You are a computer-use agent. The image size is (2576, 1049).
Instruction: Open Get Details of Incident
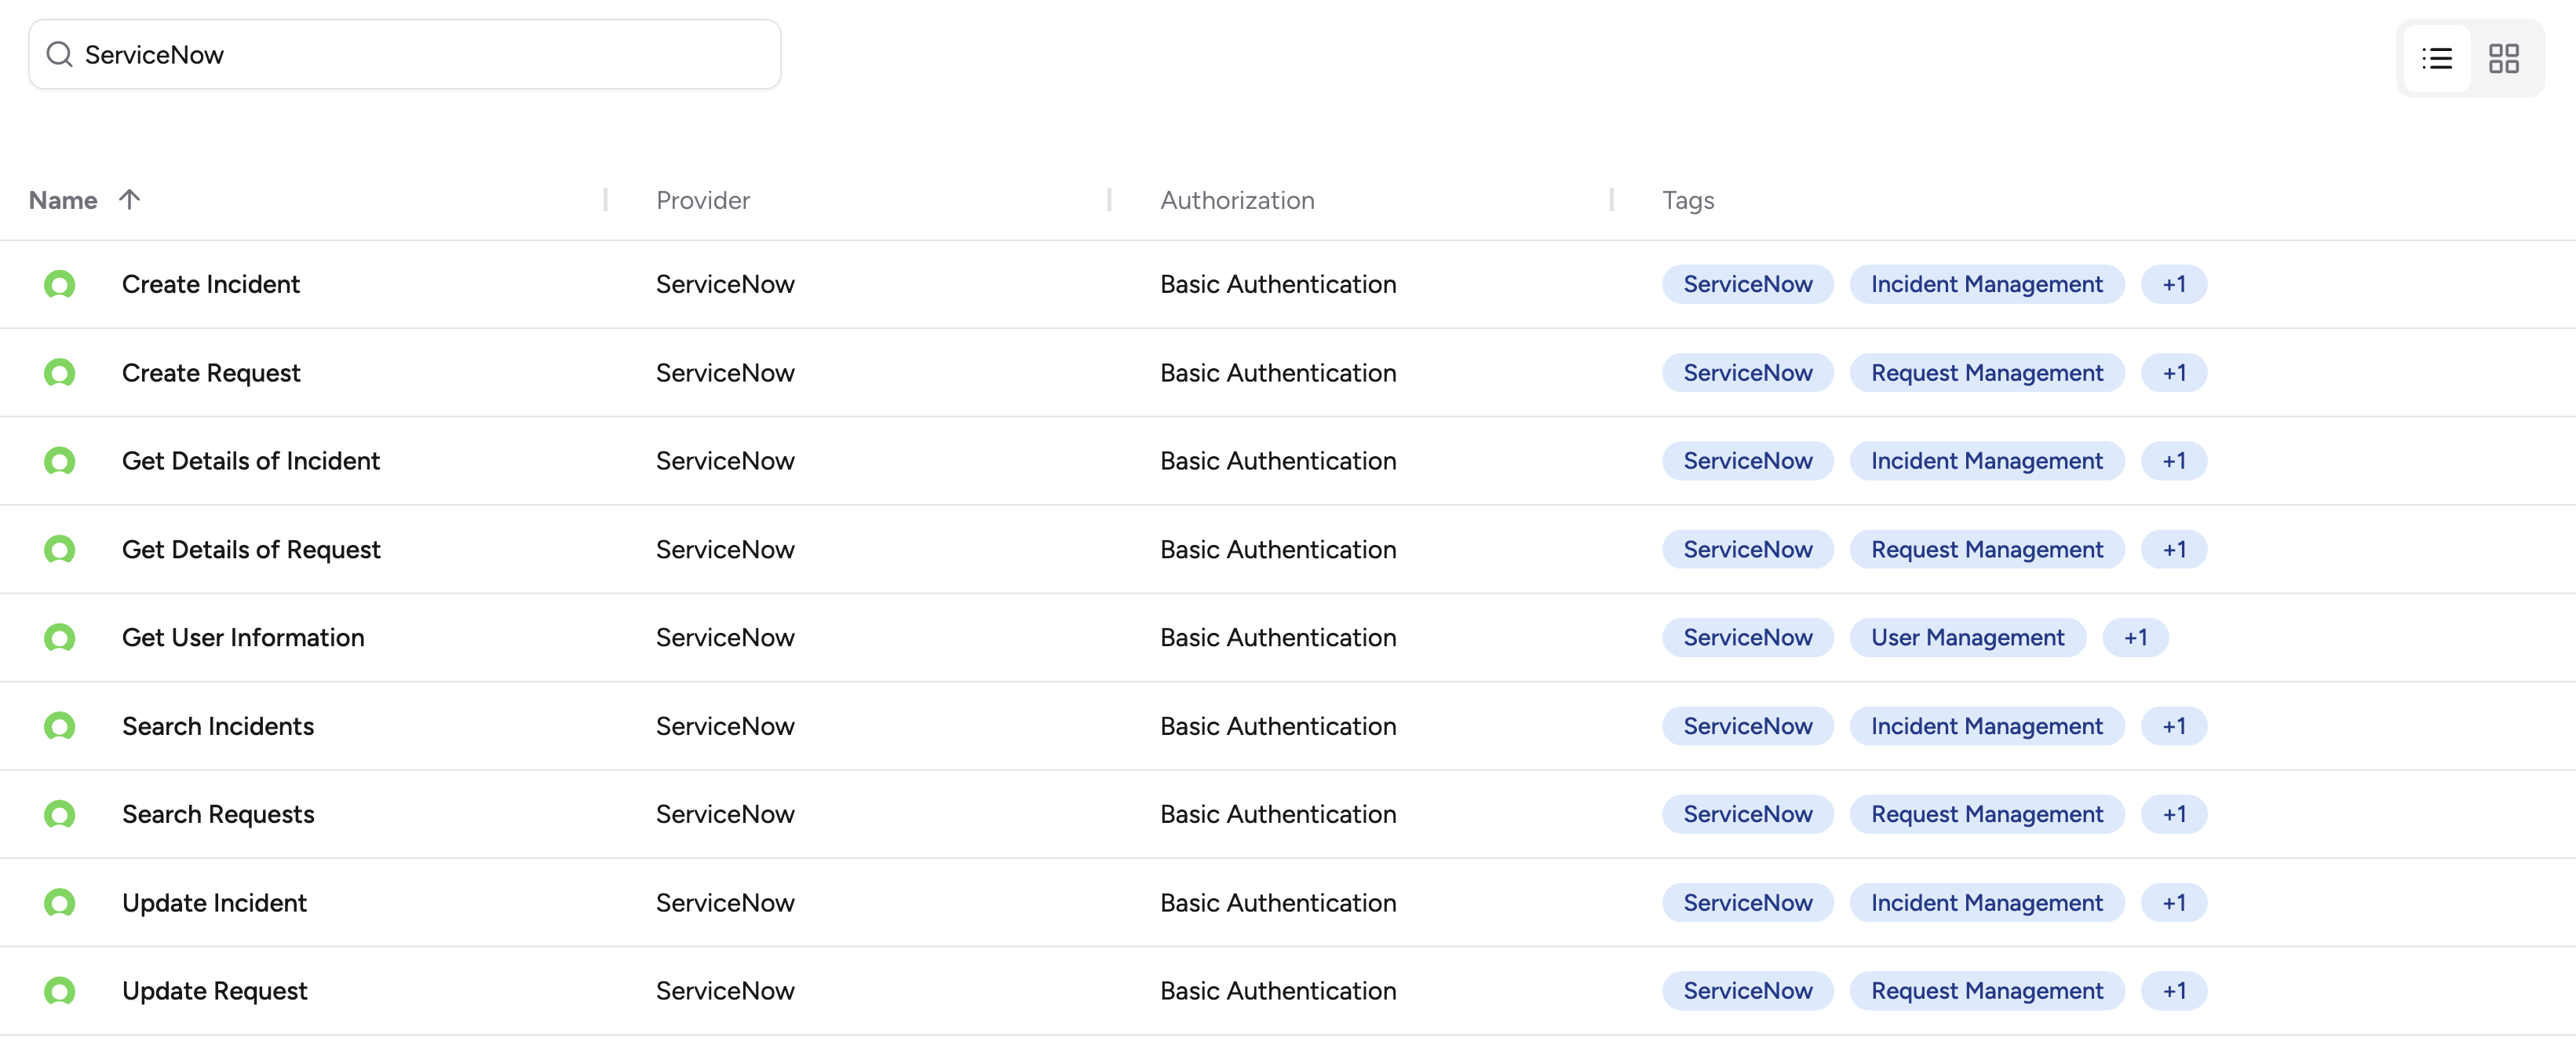[251, 461]
